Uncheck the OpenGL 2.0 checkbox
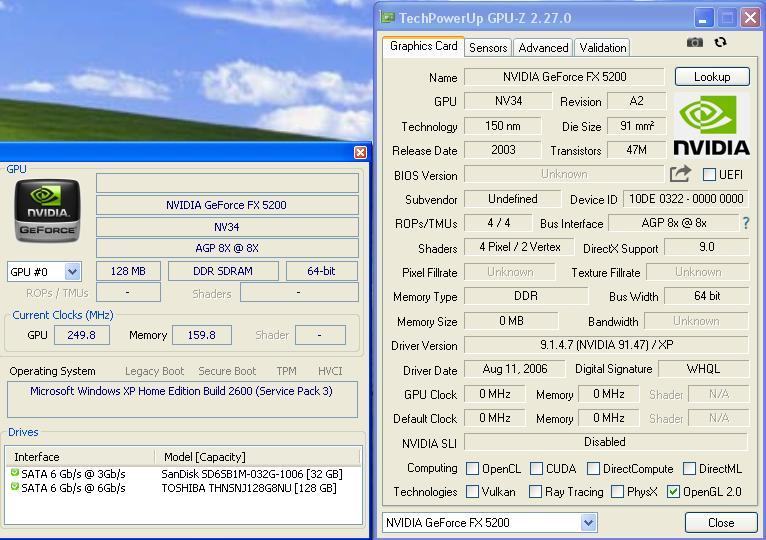 (673, 492)
